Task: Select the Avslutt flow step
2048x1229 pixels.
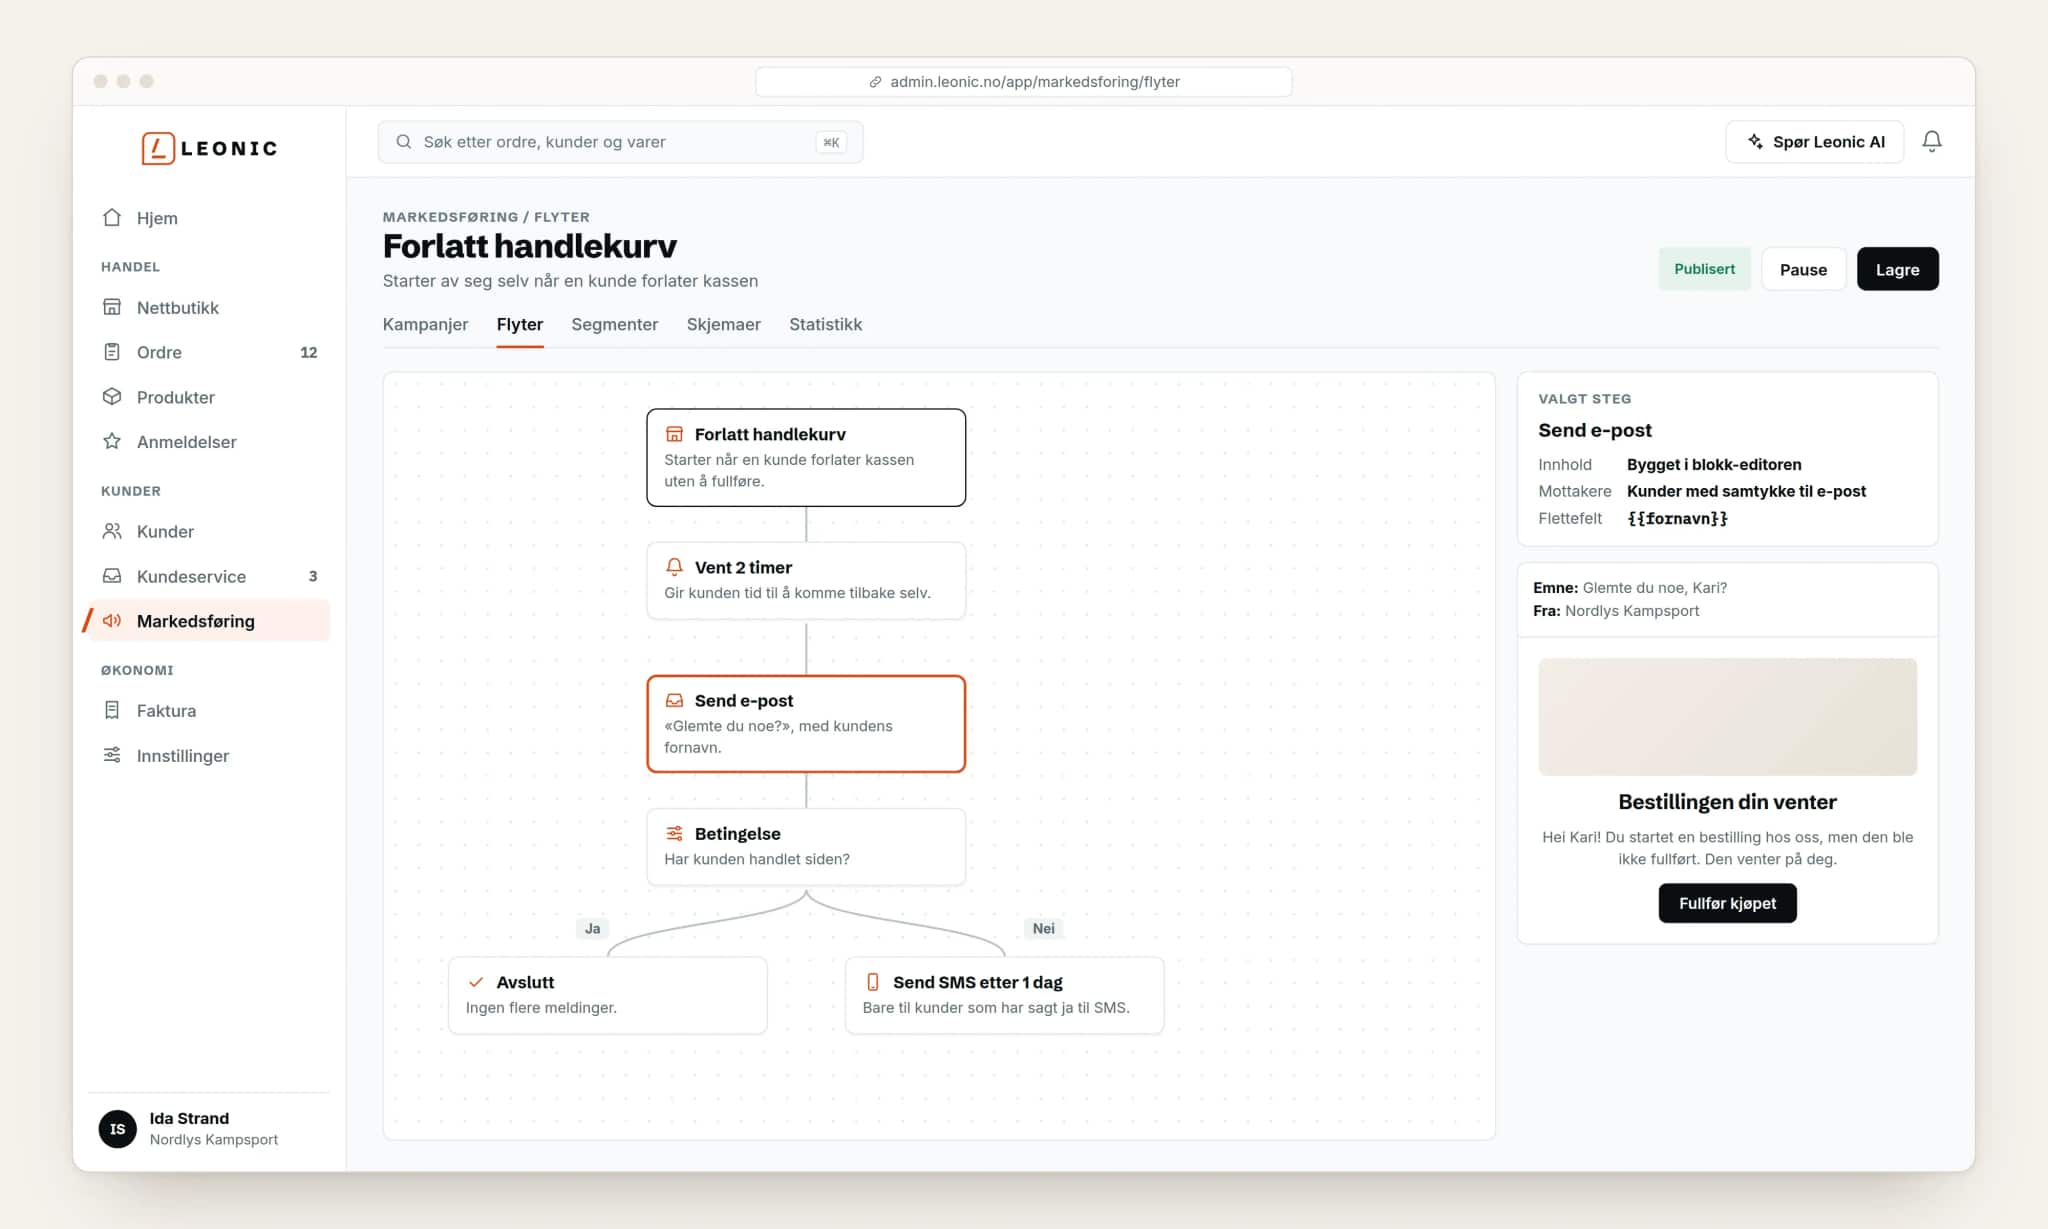Action: tap(608, 995)
